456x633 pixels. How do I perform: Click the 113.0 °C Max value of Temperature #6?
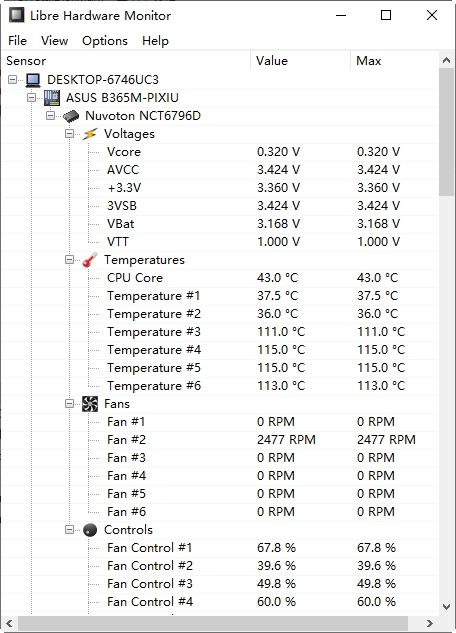(381, 386)
